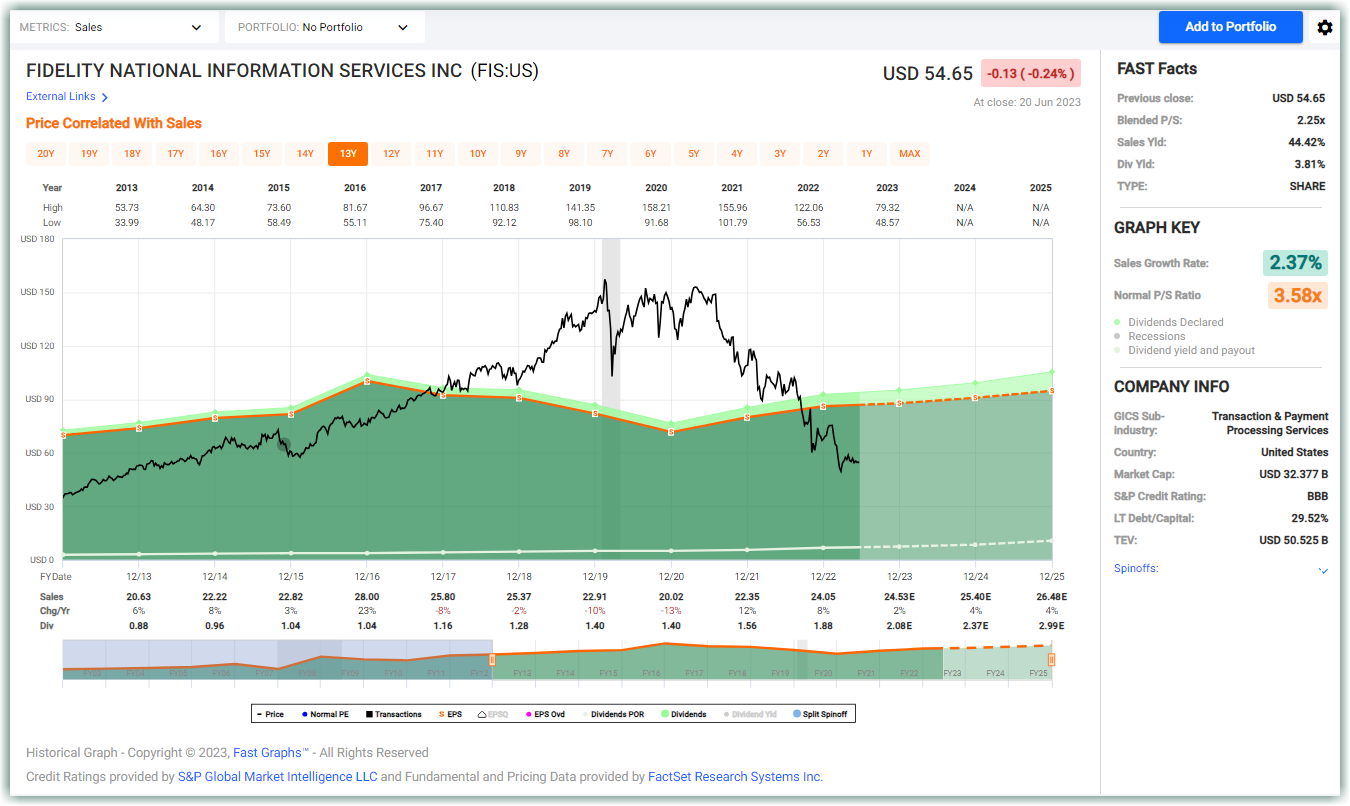Toggle the Dividends POR legend item
Viewport: 1350px width, 806px height.
(613, 714)
